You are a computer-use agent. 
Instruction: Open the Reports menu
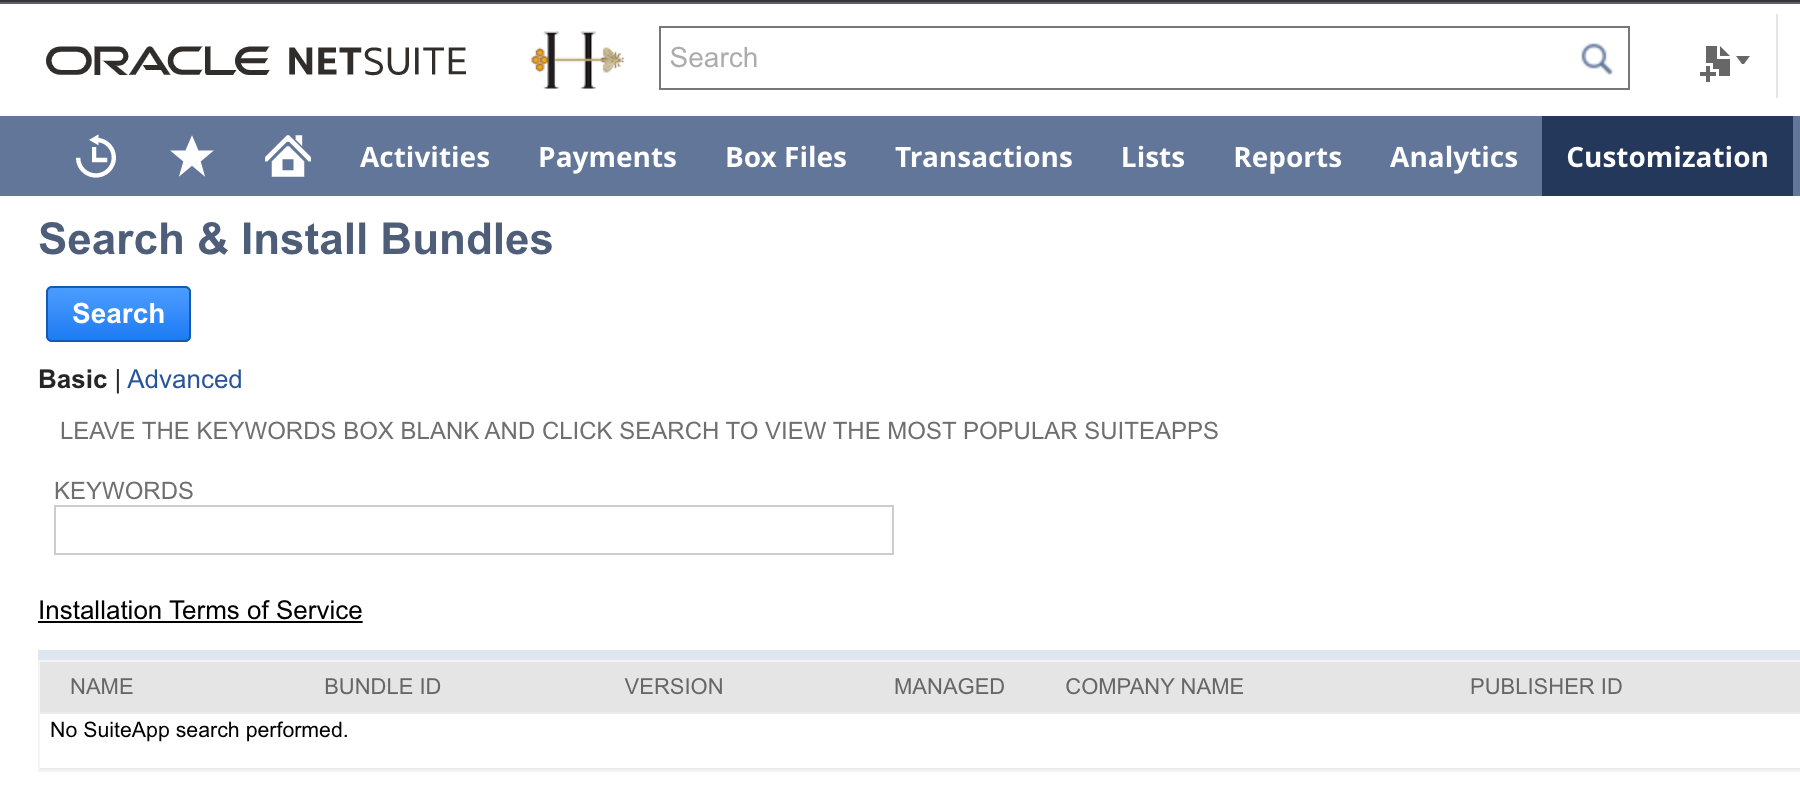point(1287,157)
